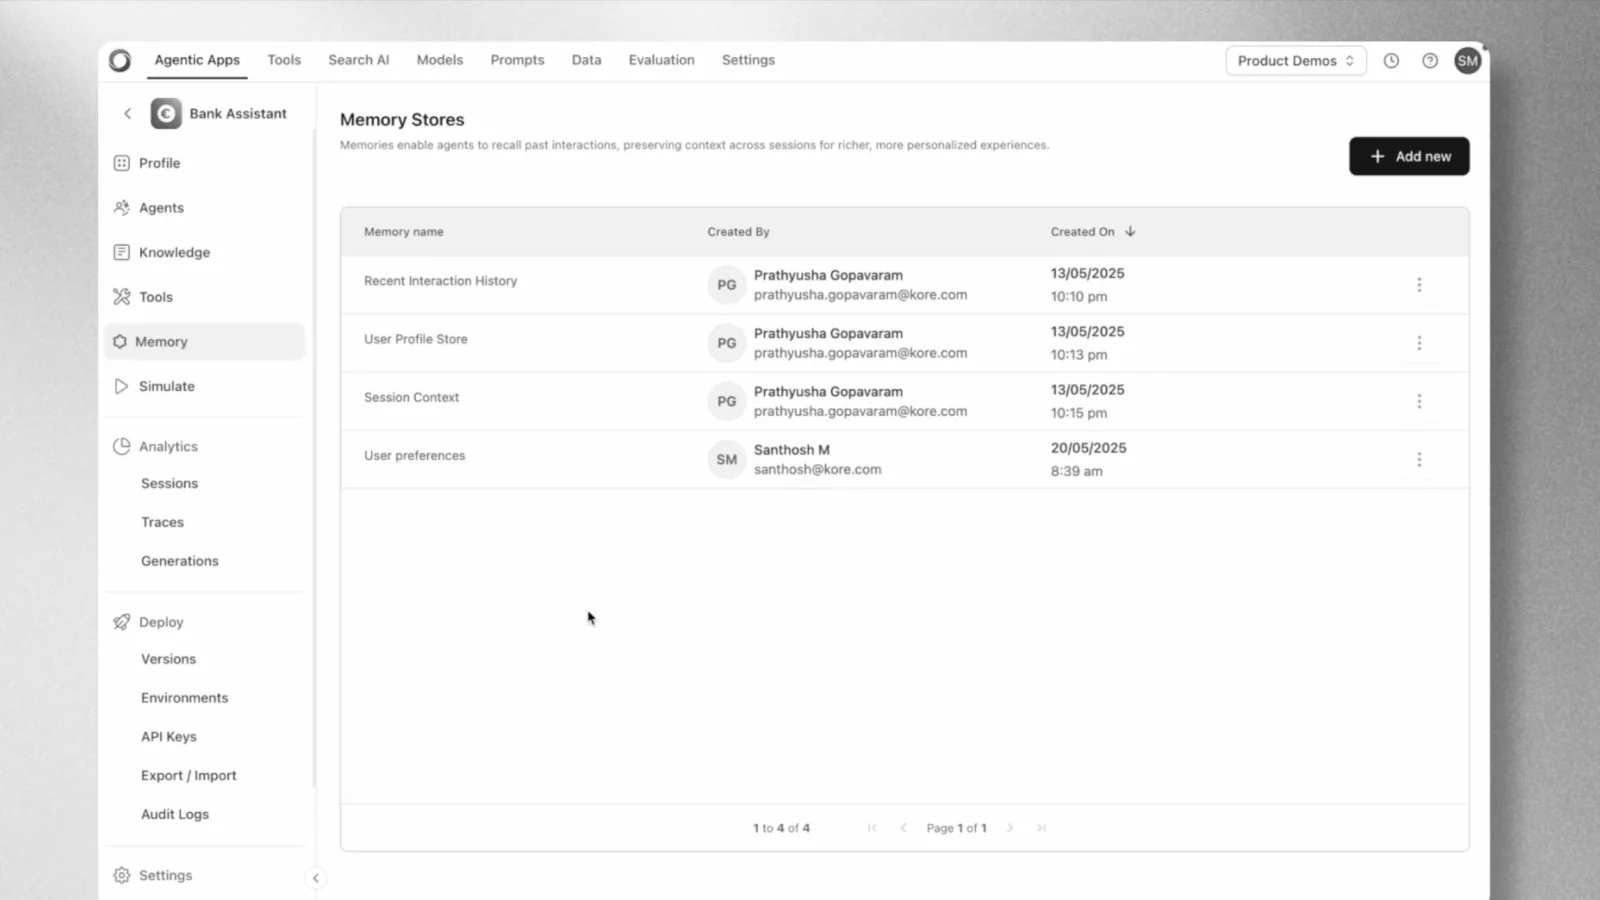Open the help question mark icon
This screenshot has width=1600, height=900.
pos(1430,61)
